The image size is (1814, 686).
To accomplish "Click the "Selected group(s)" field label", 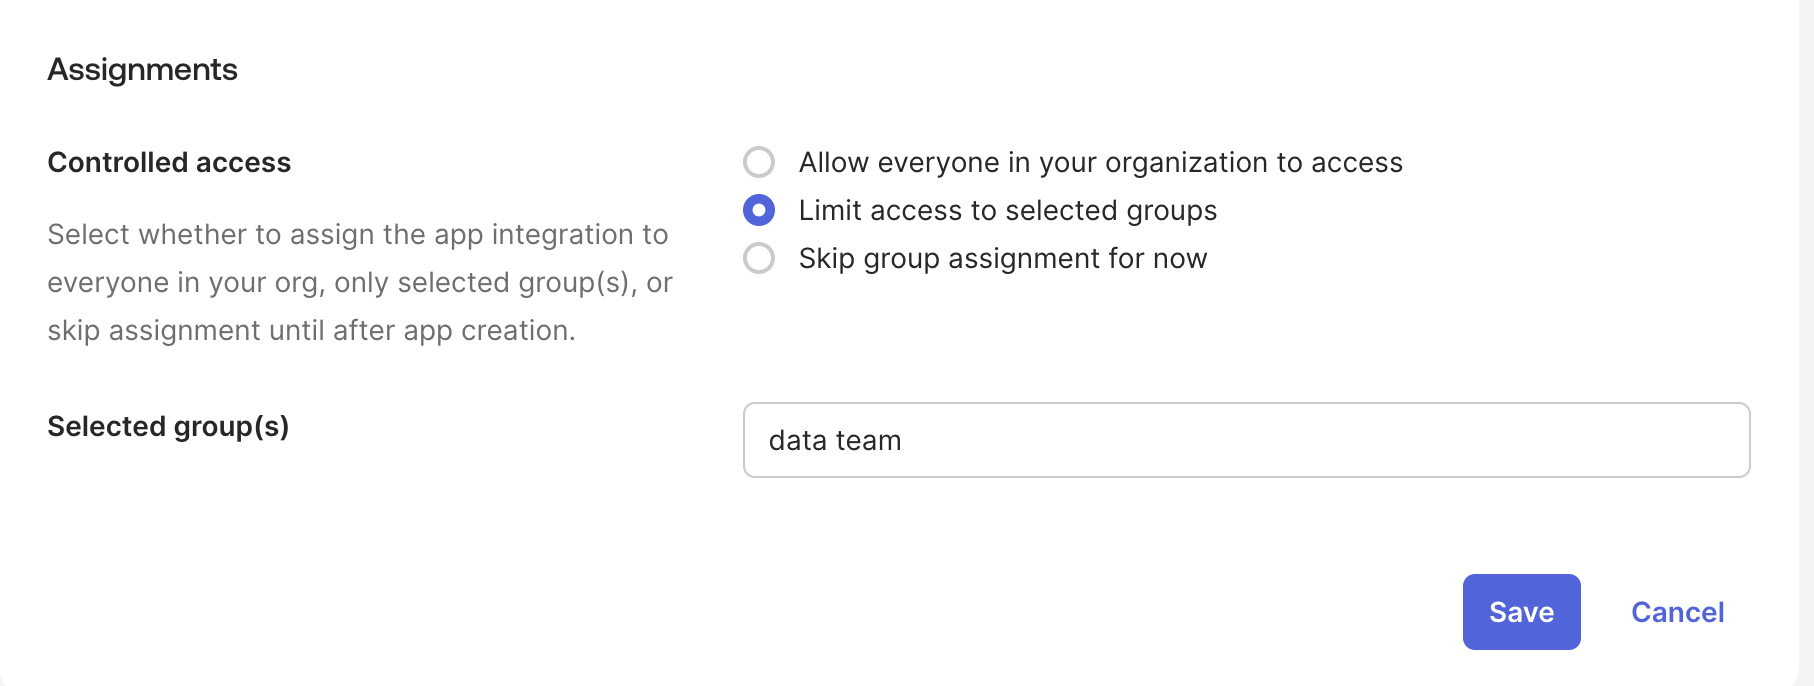I will 168,426.
